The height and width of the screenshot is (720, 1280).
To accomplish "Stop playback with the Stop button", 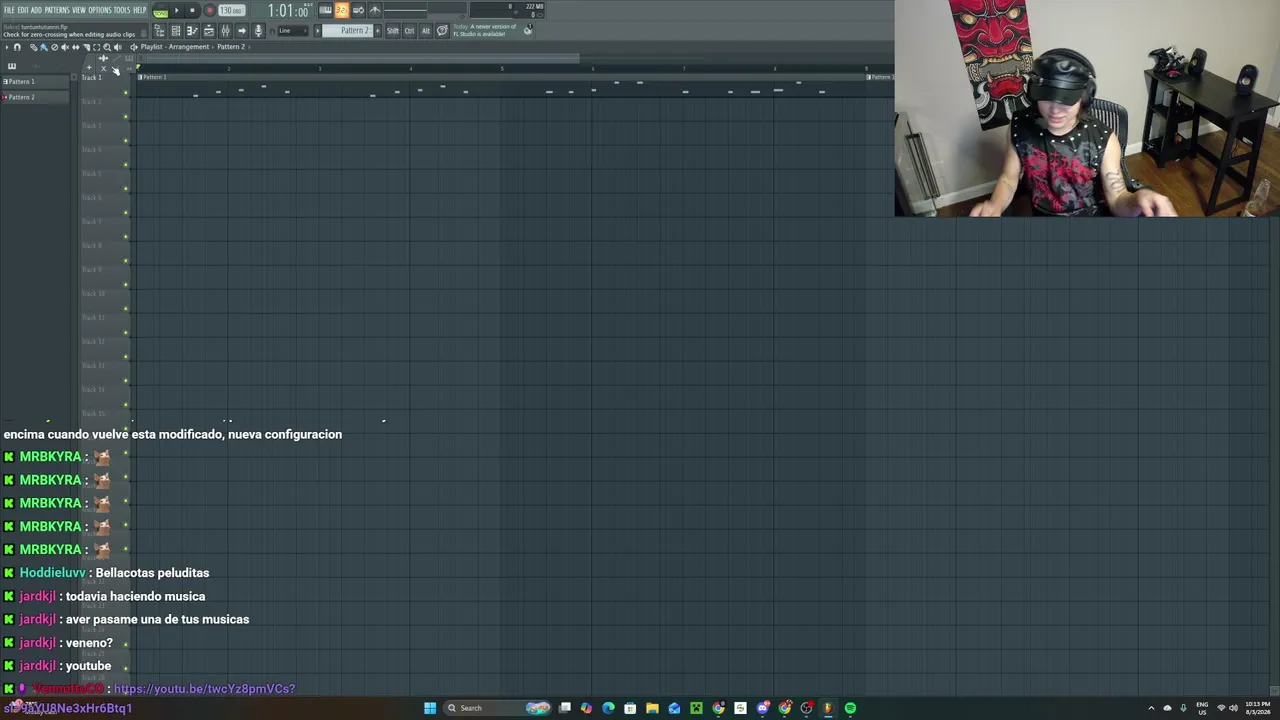I will (192, 10).
